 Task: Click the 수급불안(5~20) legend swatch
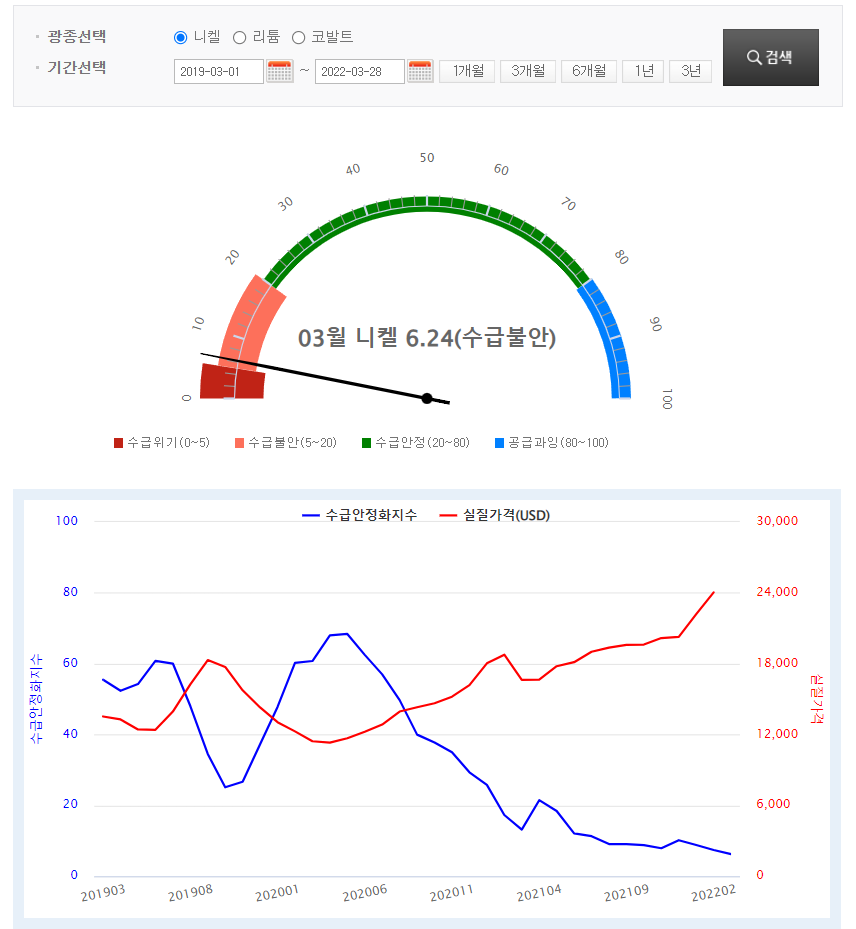(240, 443)
